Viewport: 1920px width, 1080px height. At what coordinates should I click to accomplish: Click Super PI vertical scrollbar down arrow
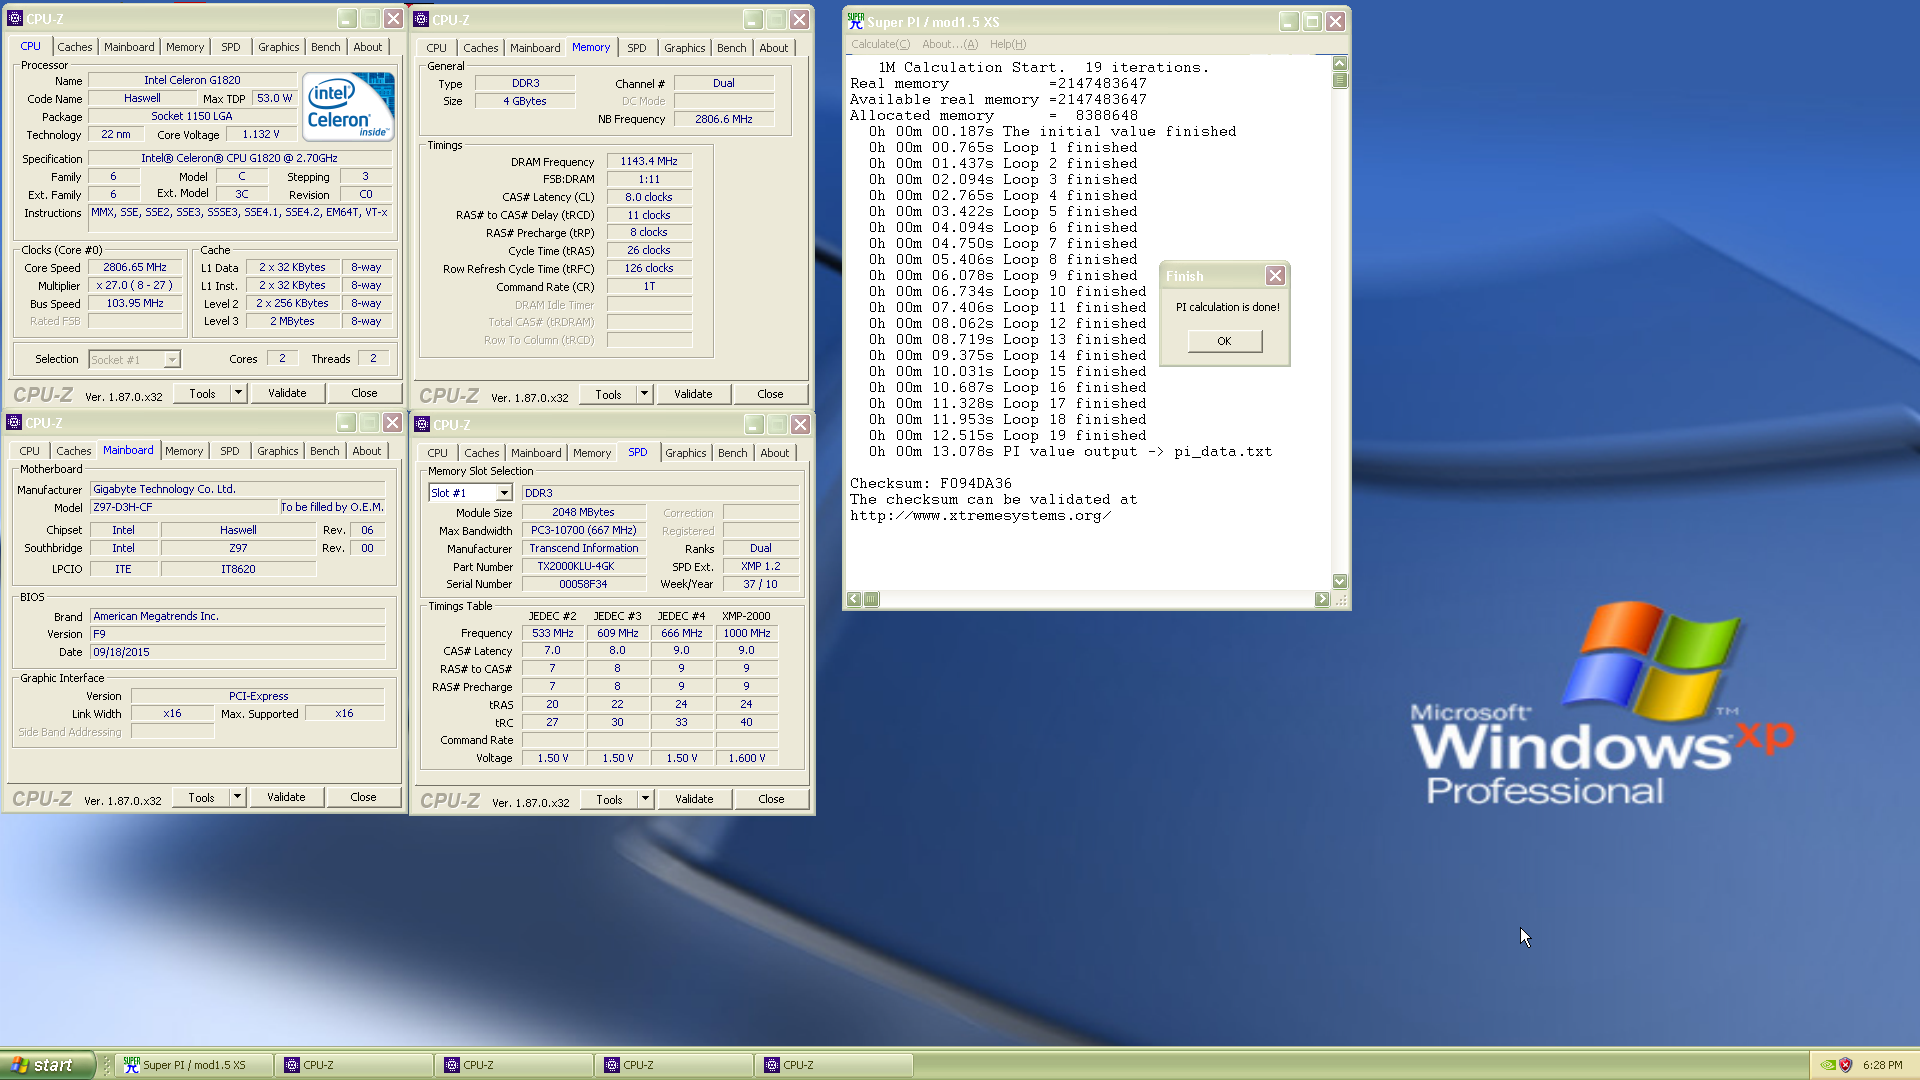pyautogui.click(x=1340, y=581)
